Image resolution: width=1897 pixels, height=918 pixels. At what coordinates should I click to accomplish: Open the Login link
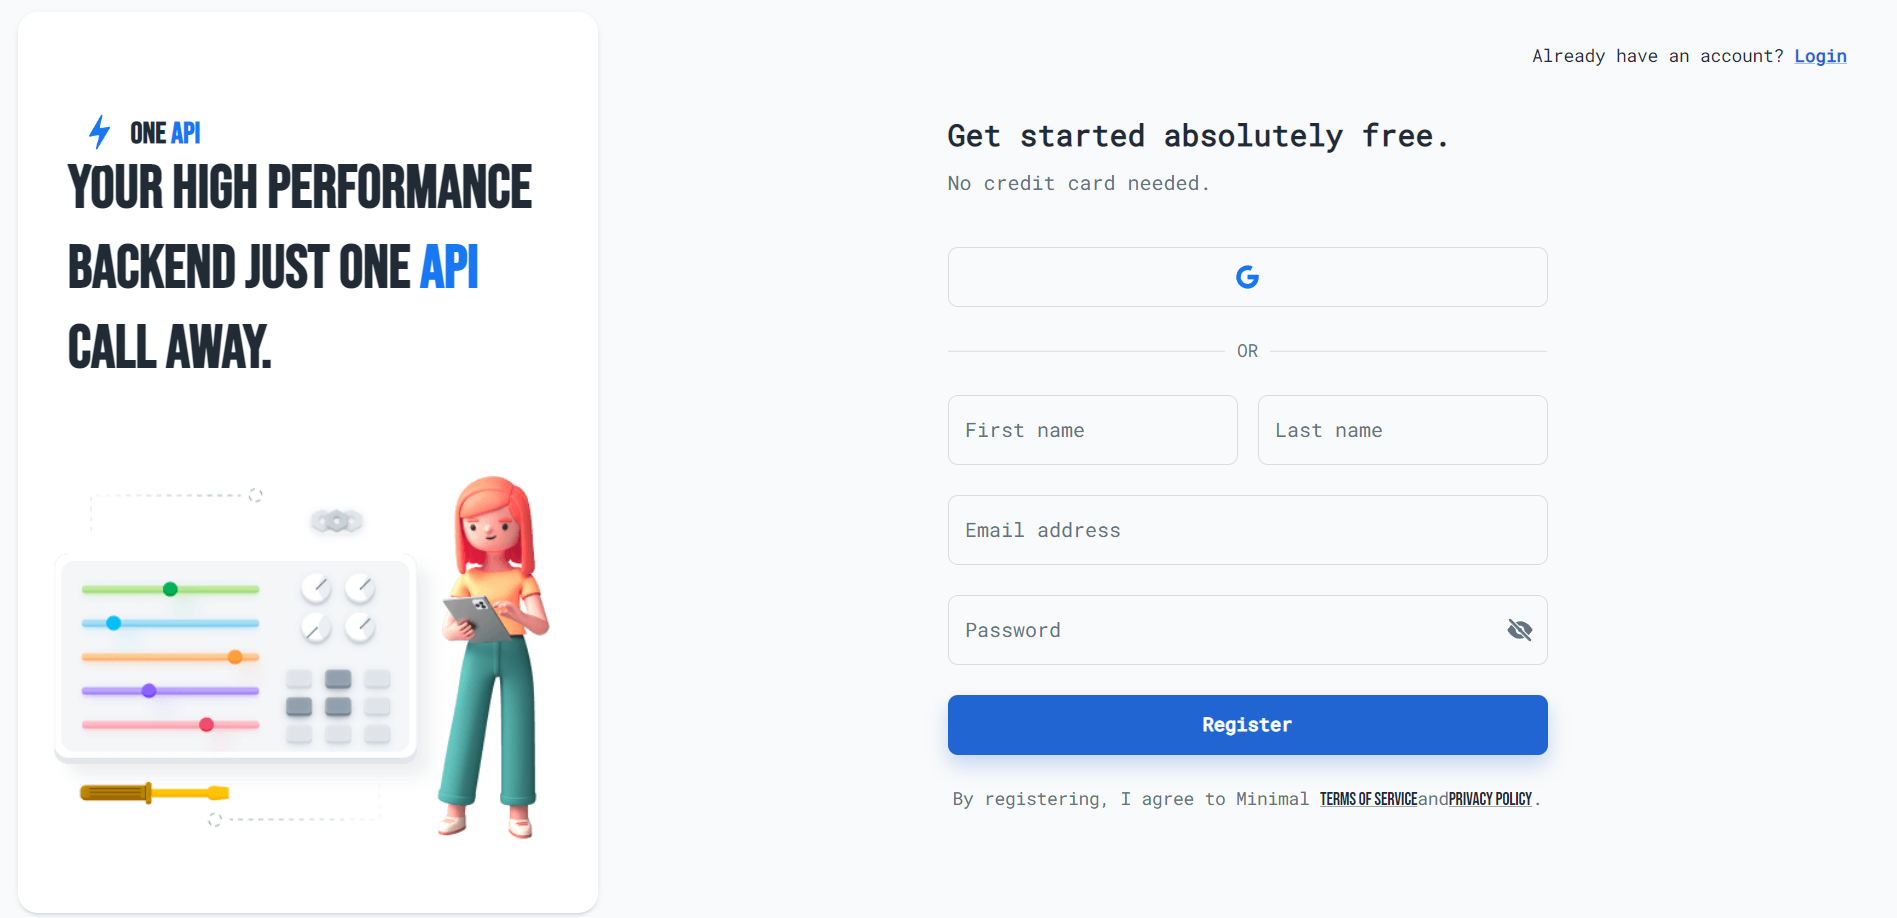click(1820, 56)
